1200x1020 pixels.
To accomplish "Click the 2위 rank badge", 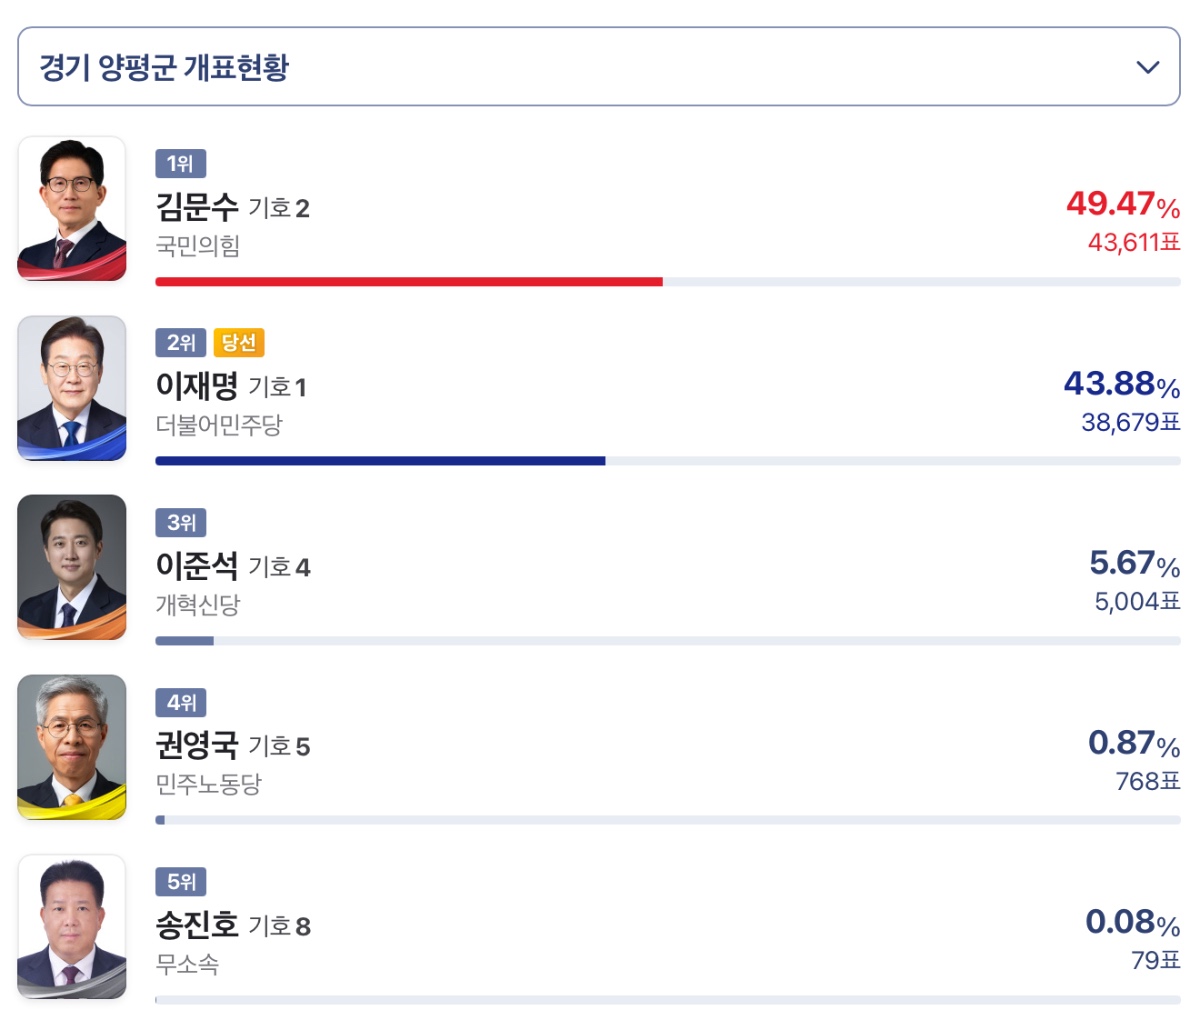I will (180, 343).
